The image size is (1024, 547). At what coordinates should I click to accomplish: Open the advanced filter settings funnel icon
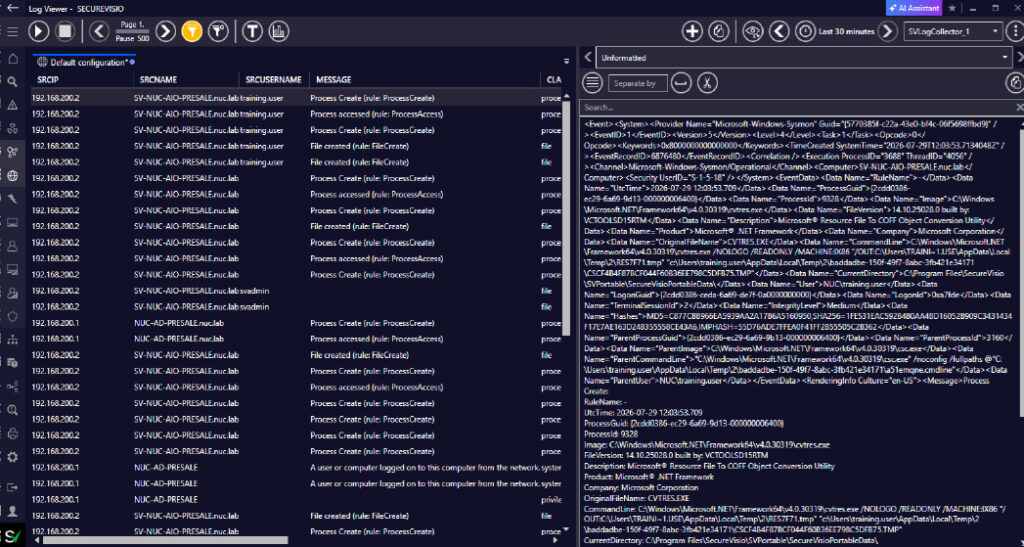pyautogui.click(x=217, y=31)
